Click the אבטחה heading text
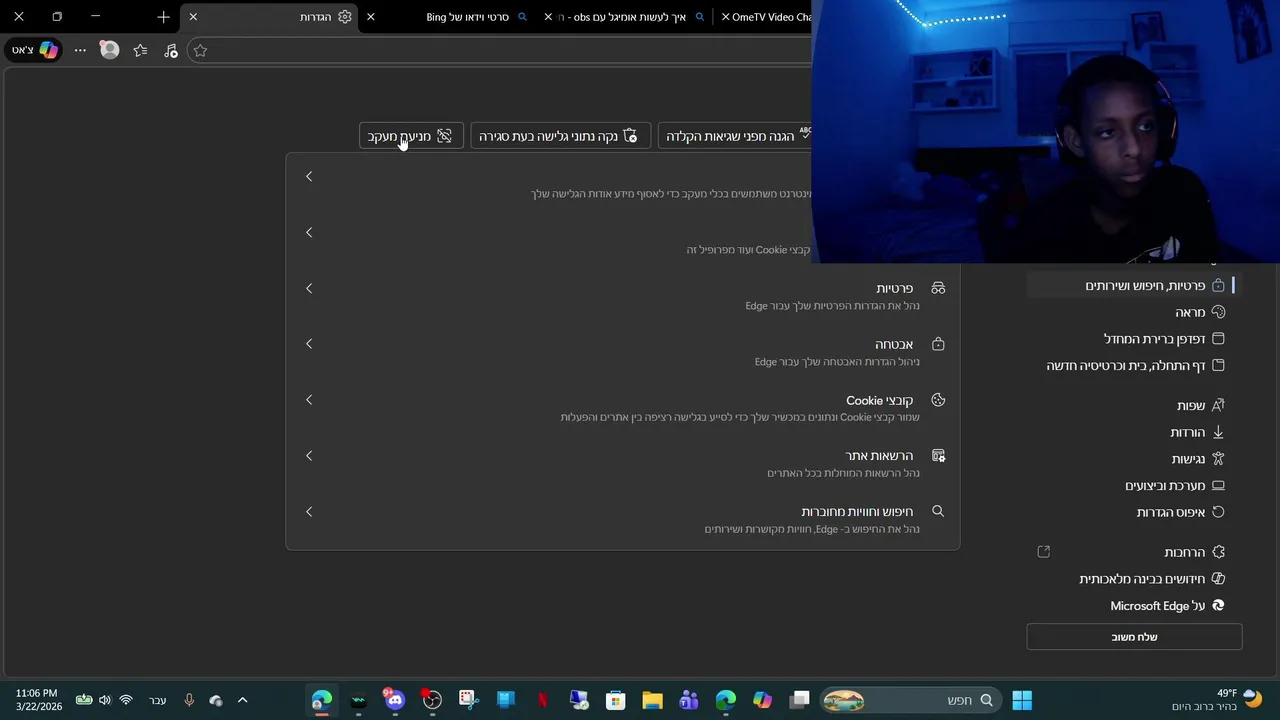This screenshot has height=720, width=1280. 894,344
